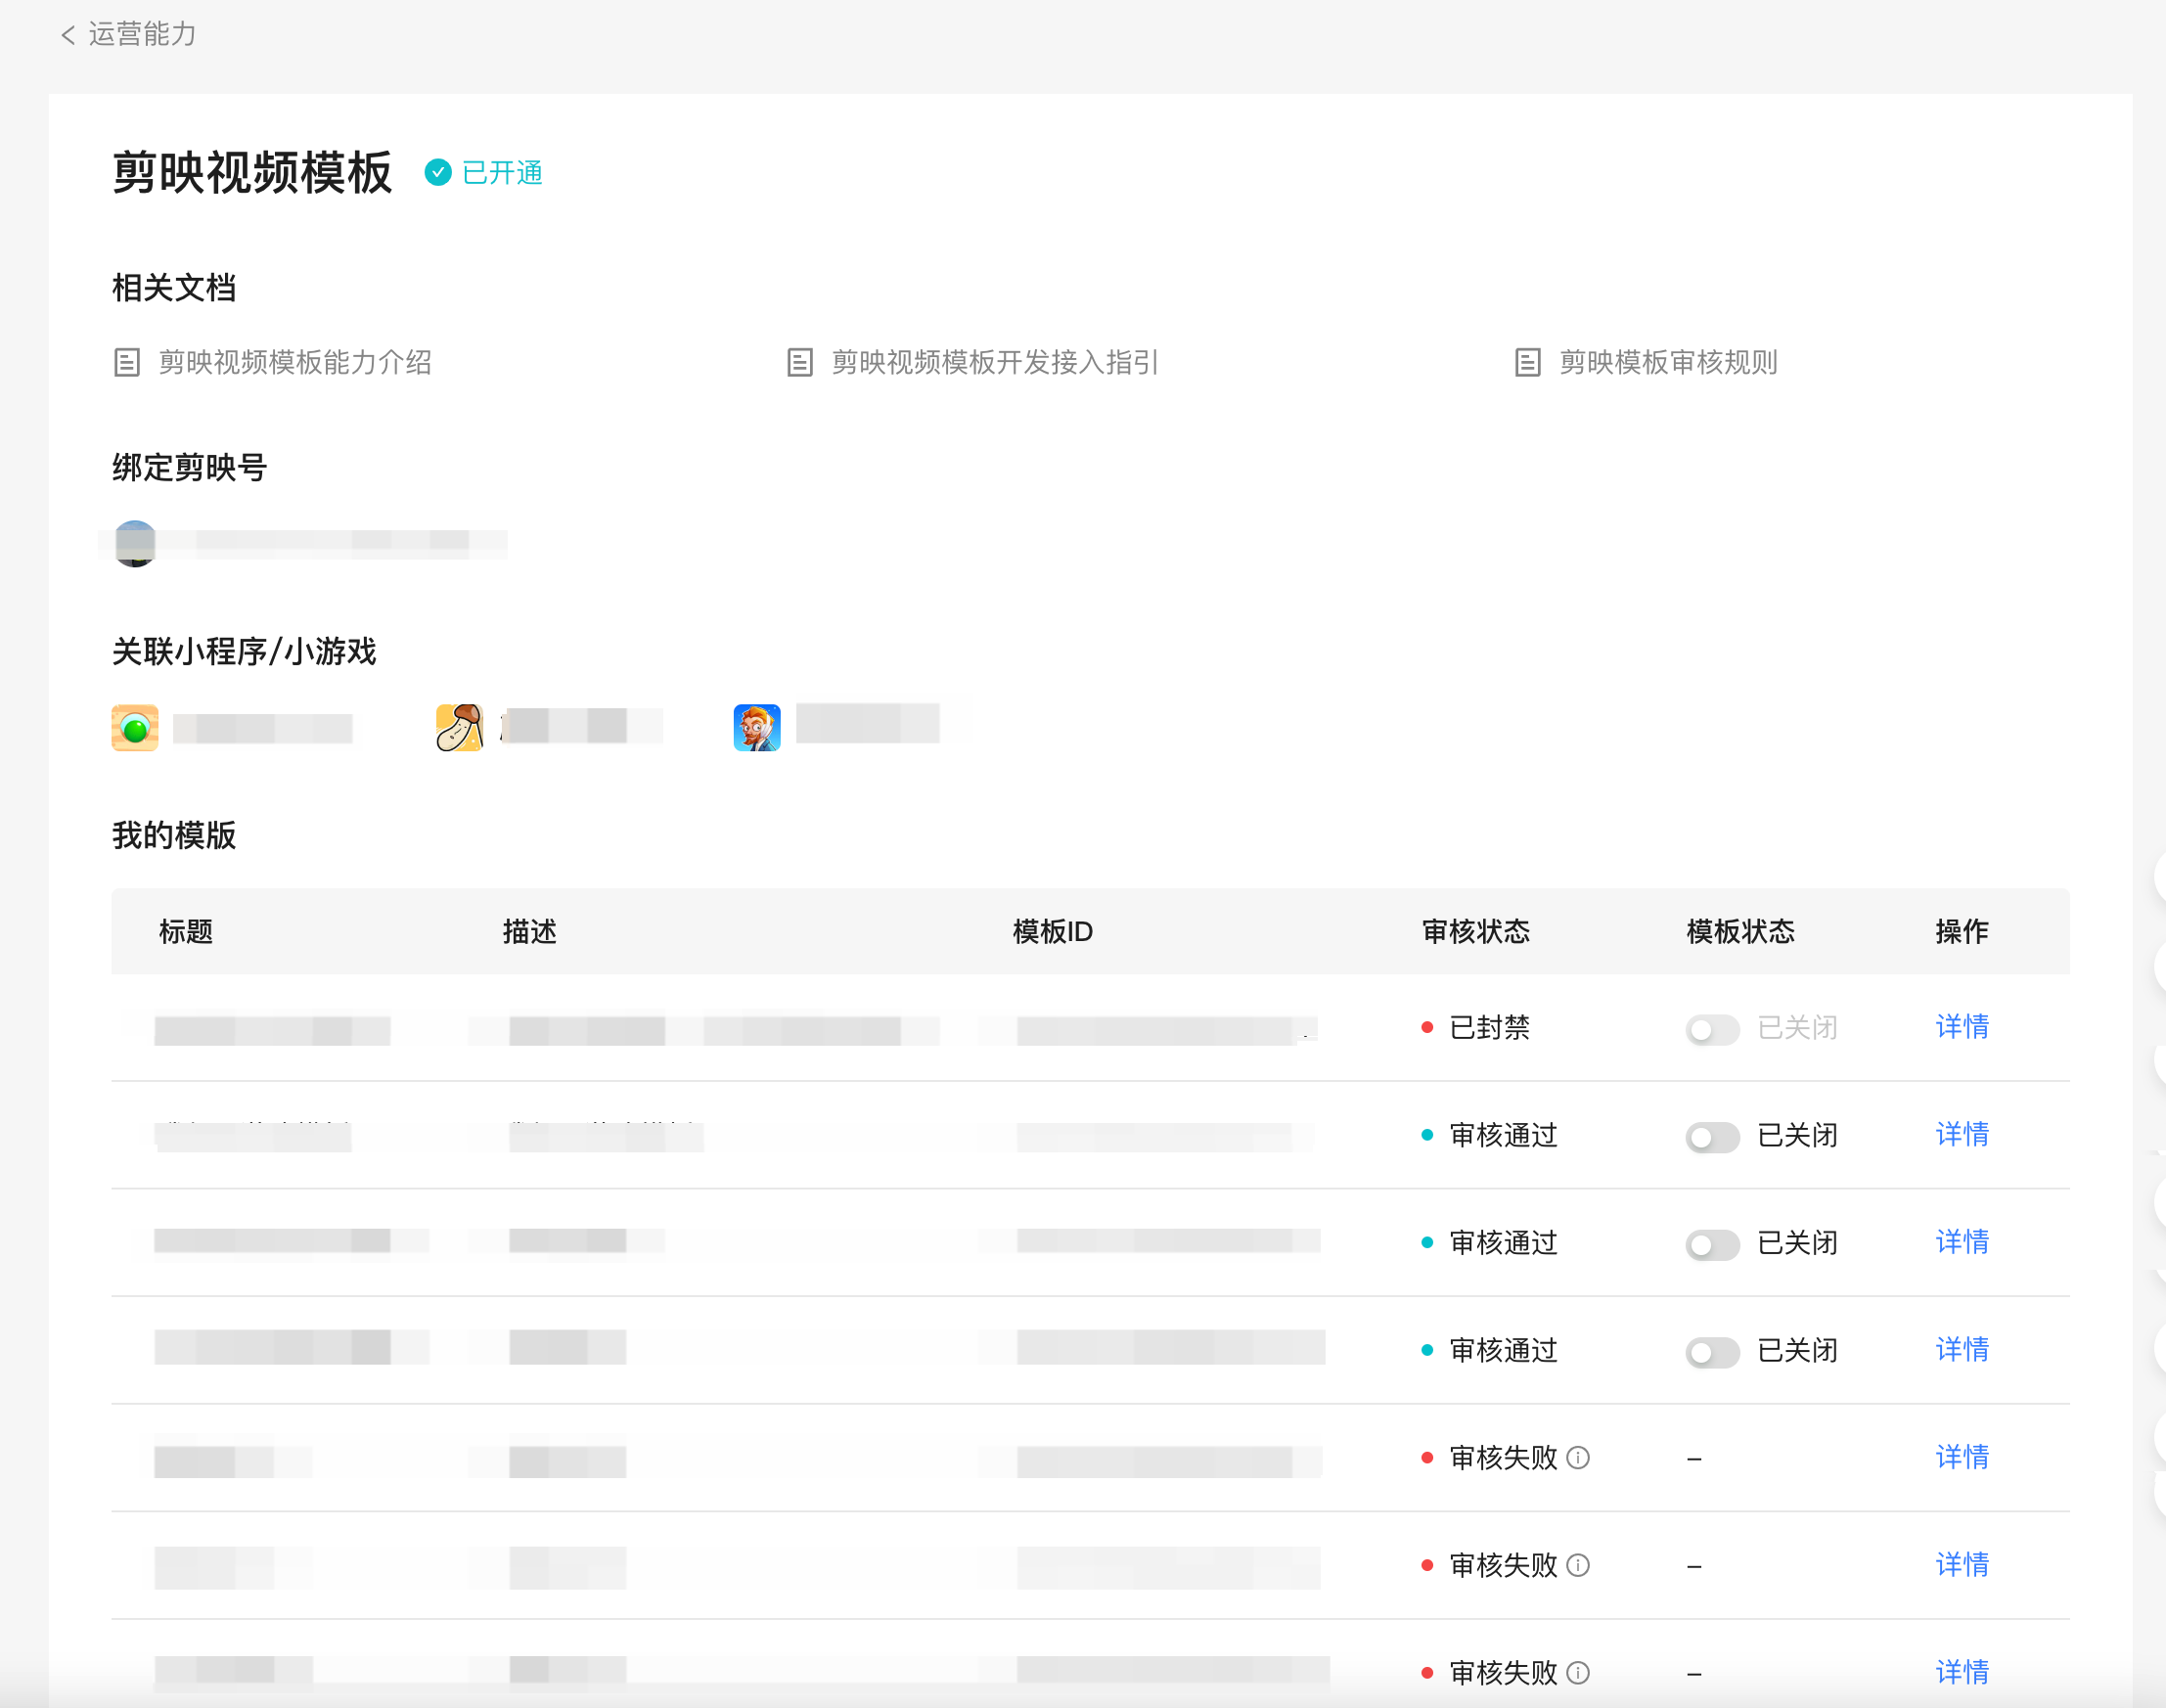Toggle the template switch in third 审核通过 row
Image resolution: width=2166 pixels, height=1708 pixels.
click(x=1712, y=1352)
